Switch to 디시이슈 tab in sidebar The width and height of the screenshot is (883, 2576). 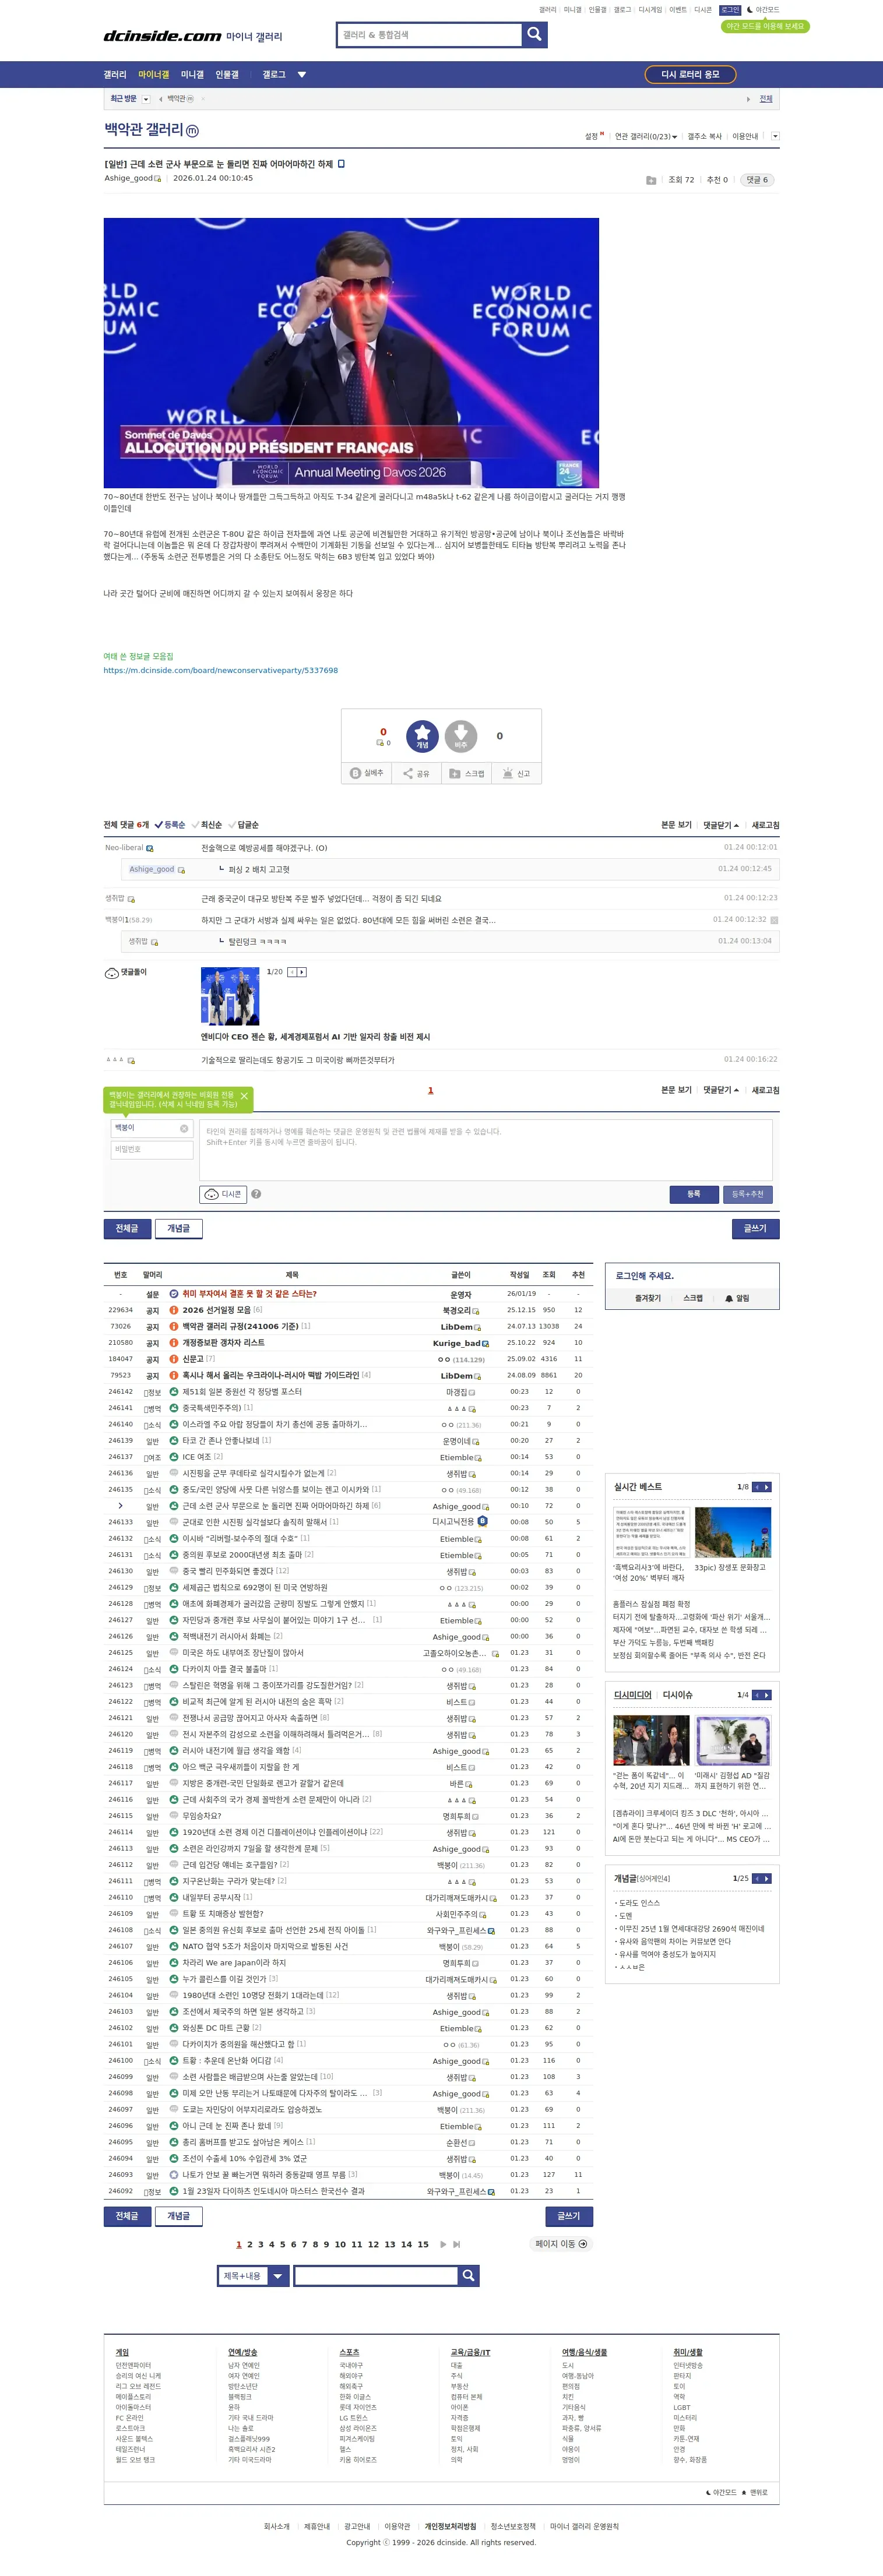point(677,1695)
